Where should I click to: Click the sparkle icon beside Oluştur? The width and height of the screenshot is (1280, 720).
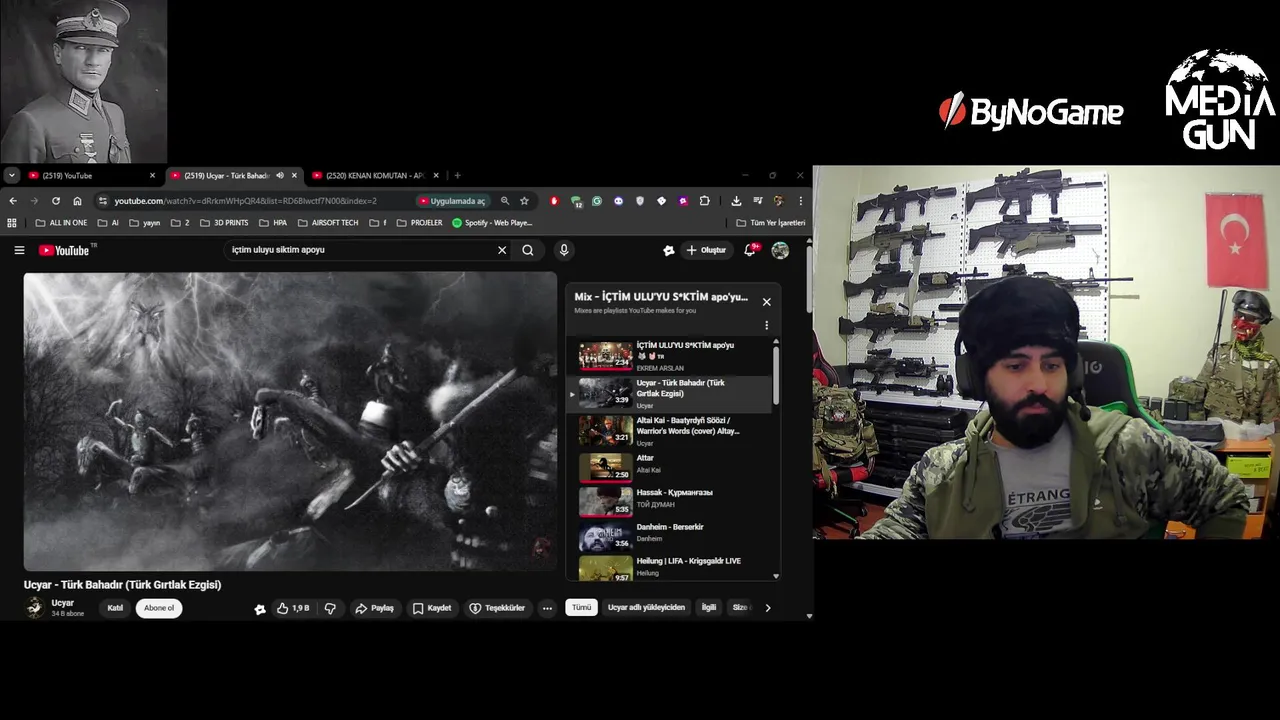pos(669,250)
